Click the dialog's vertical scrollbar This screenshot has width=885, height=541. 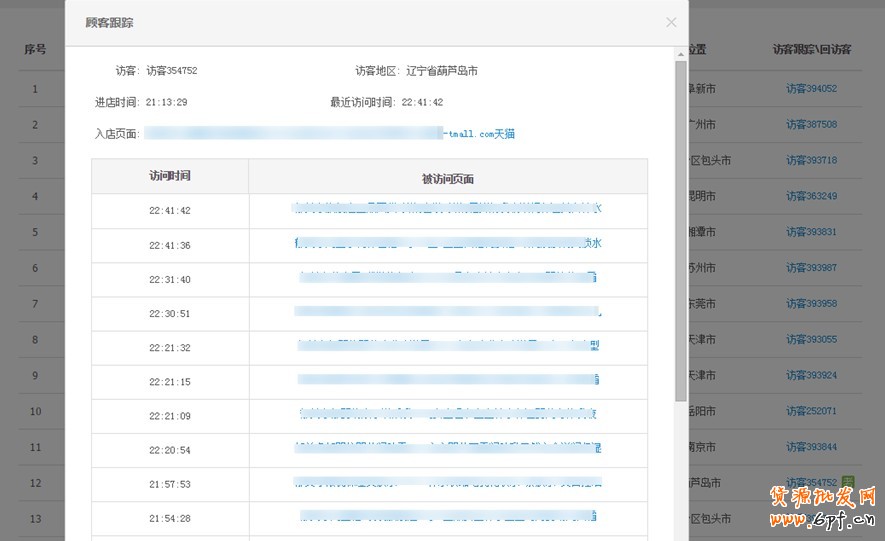[681, 200]
